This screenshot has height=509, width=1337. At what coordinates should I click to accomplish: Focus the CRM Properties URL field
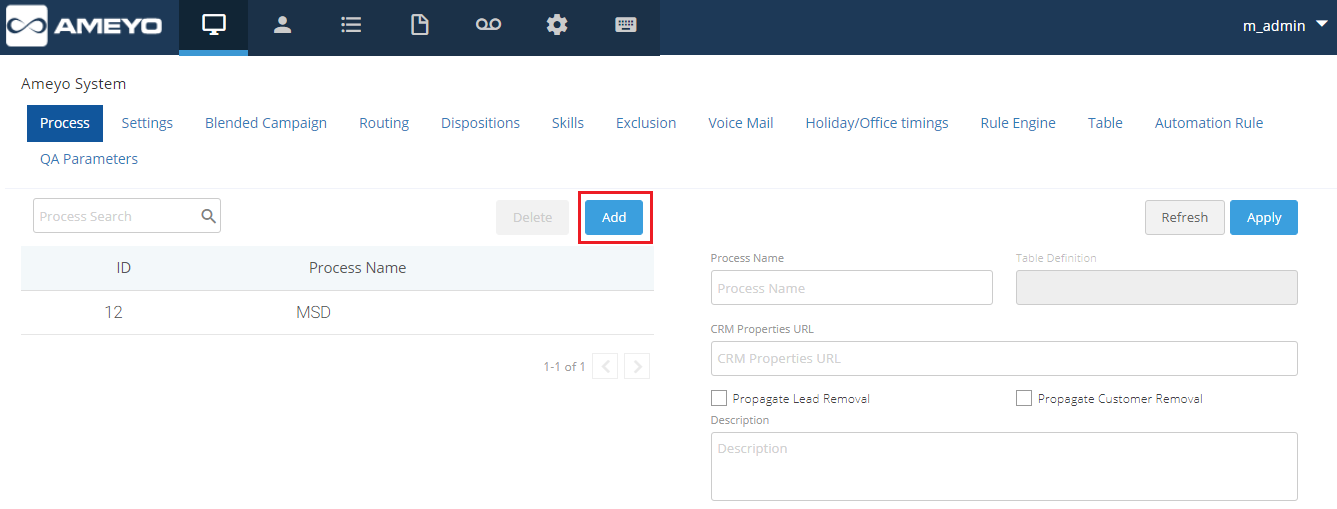pyautogui.click(x=1004, y=358)
